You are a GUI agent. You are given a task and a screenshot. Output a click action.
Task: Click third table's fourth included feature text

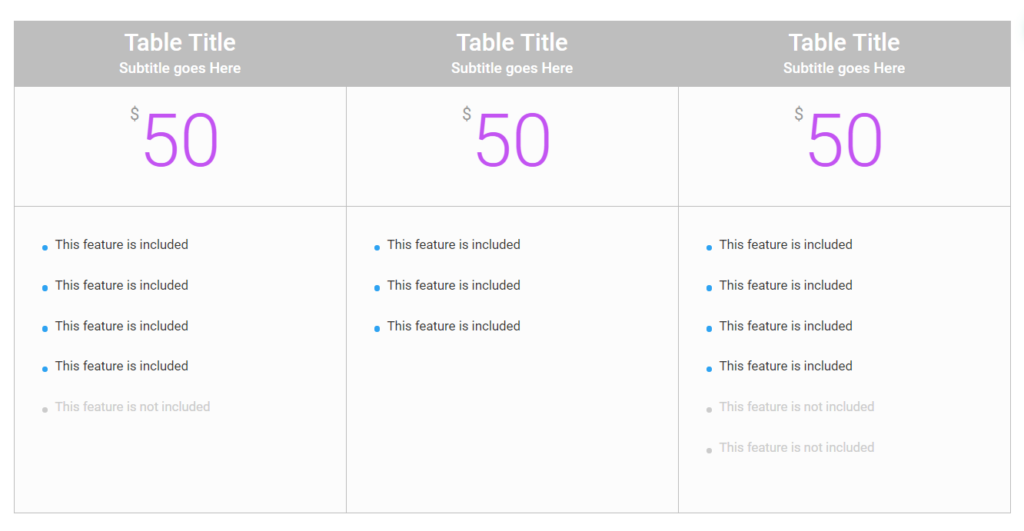[786, 366]
